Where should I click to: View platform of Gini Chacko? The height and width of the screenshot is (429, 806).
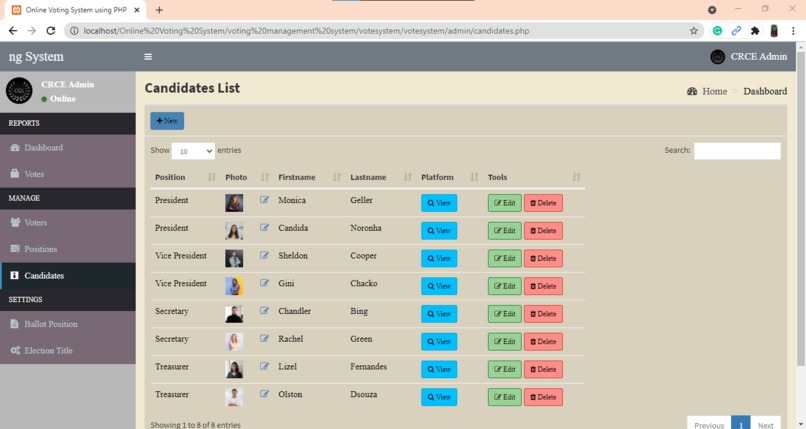[439, 286]
